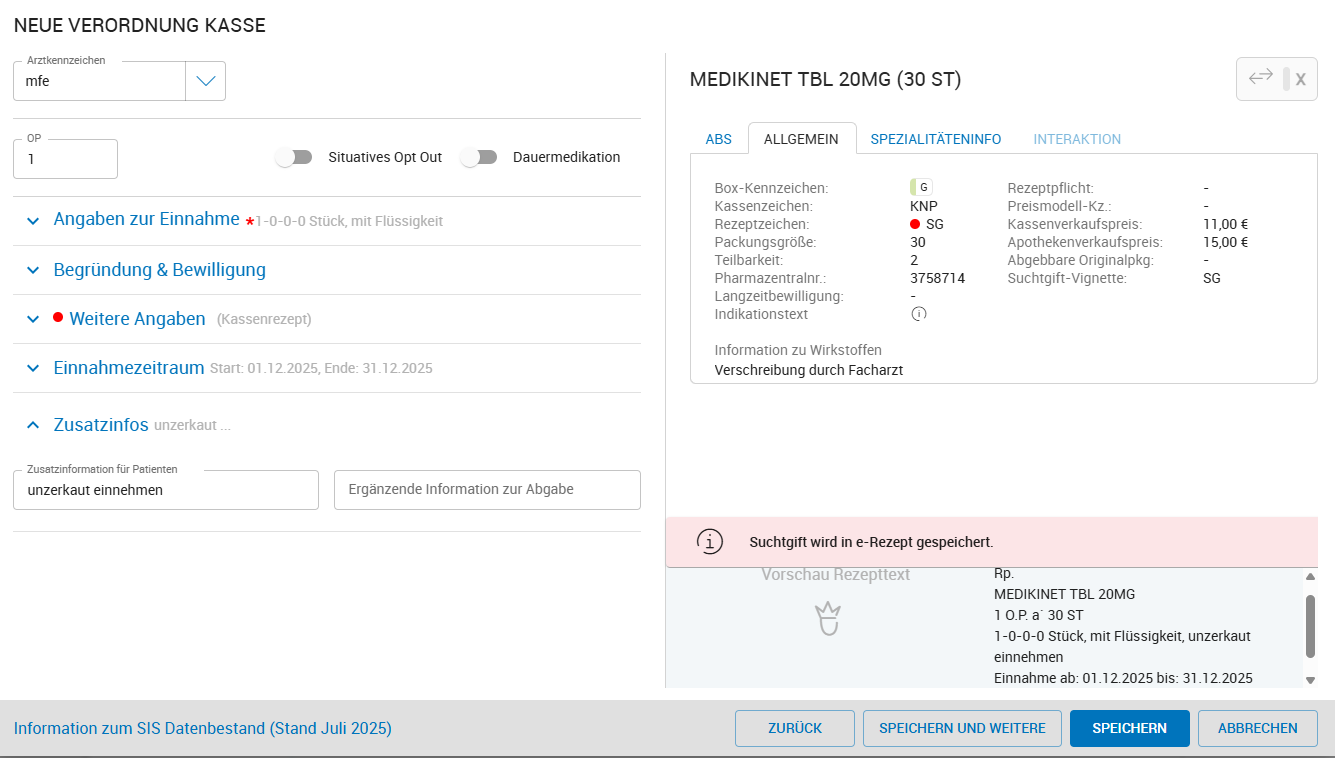Expand the Angaben zur Einnahme section
Viewport: 1335px width, 758px height.
(146, 220)
